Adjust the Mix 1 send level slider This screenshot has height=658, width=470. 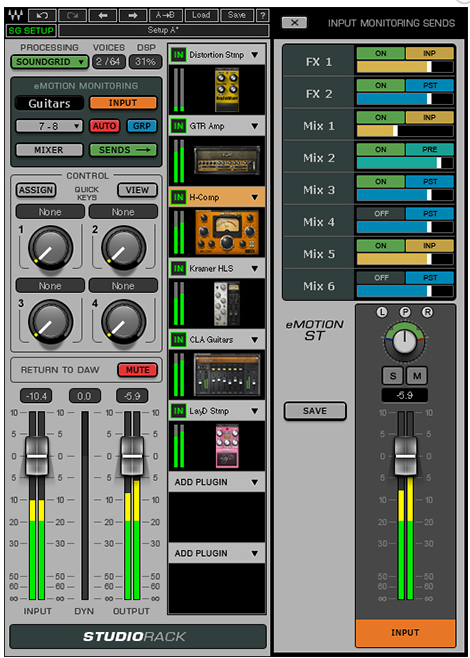(x=405, y=131)
